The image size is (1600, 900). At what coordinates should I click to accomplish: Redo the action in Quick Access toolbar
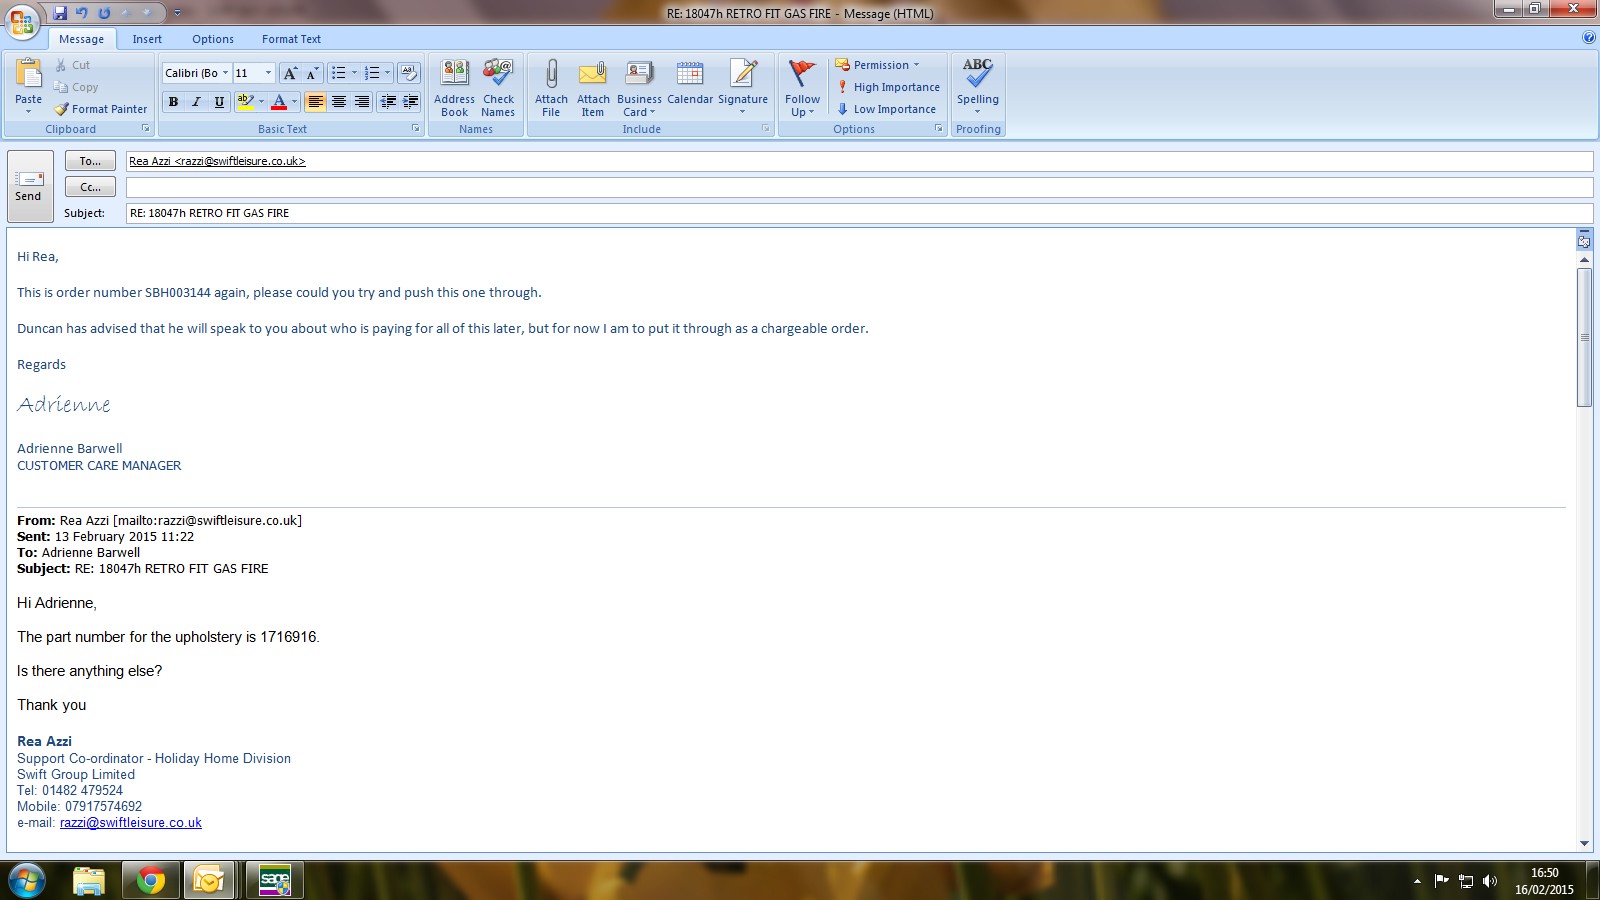[x=104, y=13]
